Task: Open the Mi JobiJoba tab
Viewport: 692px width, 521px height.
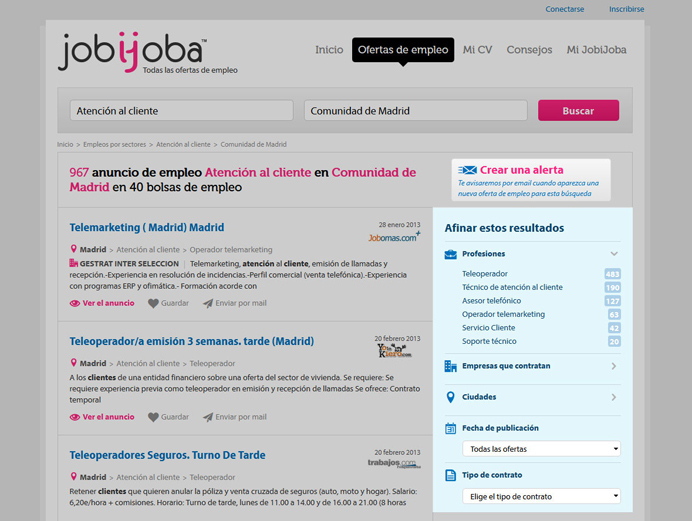Action: [x=597, y=50]
